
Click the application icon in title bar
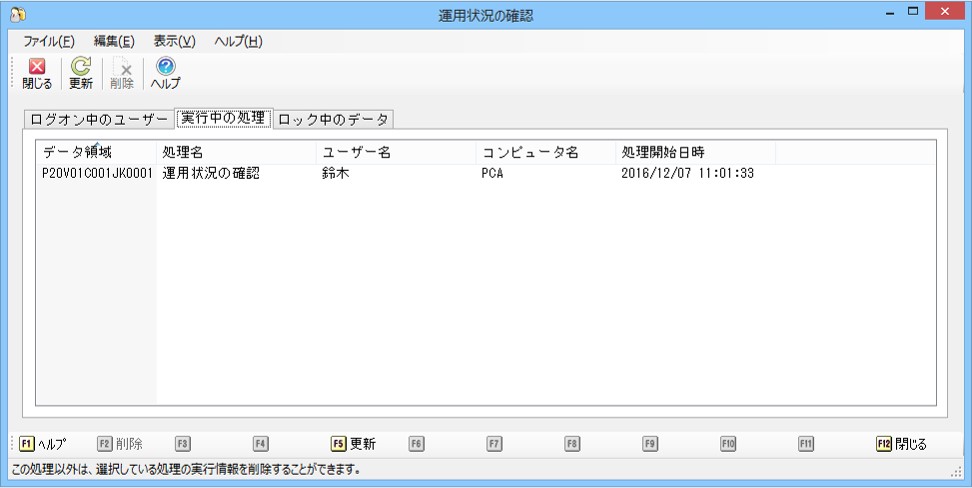[18, 14]
